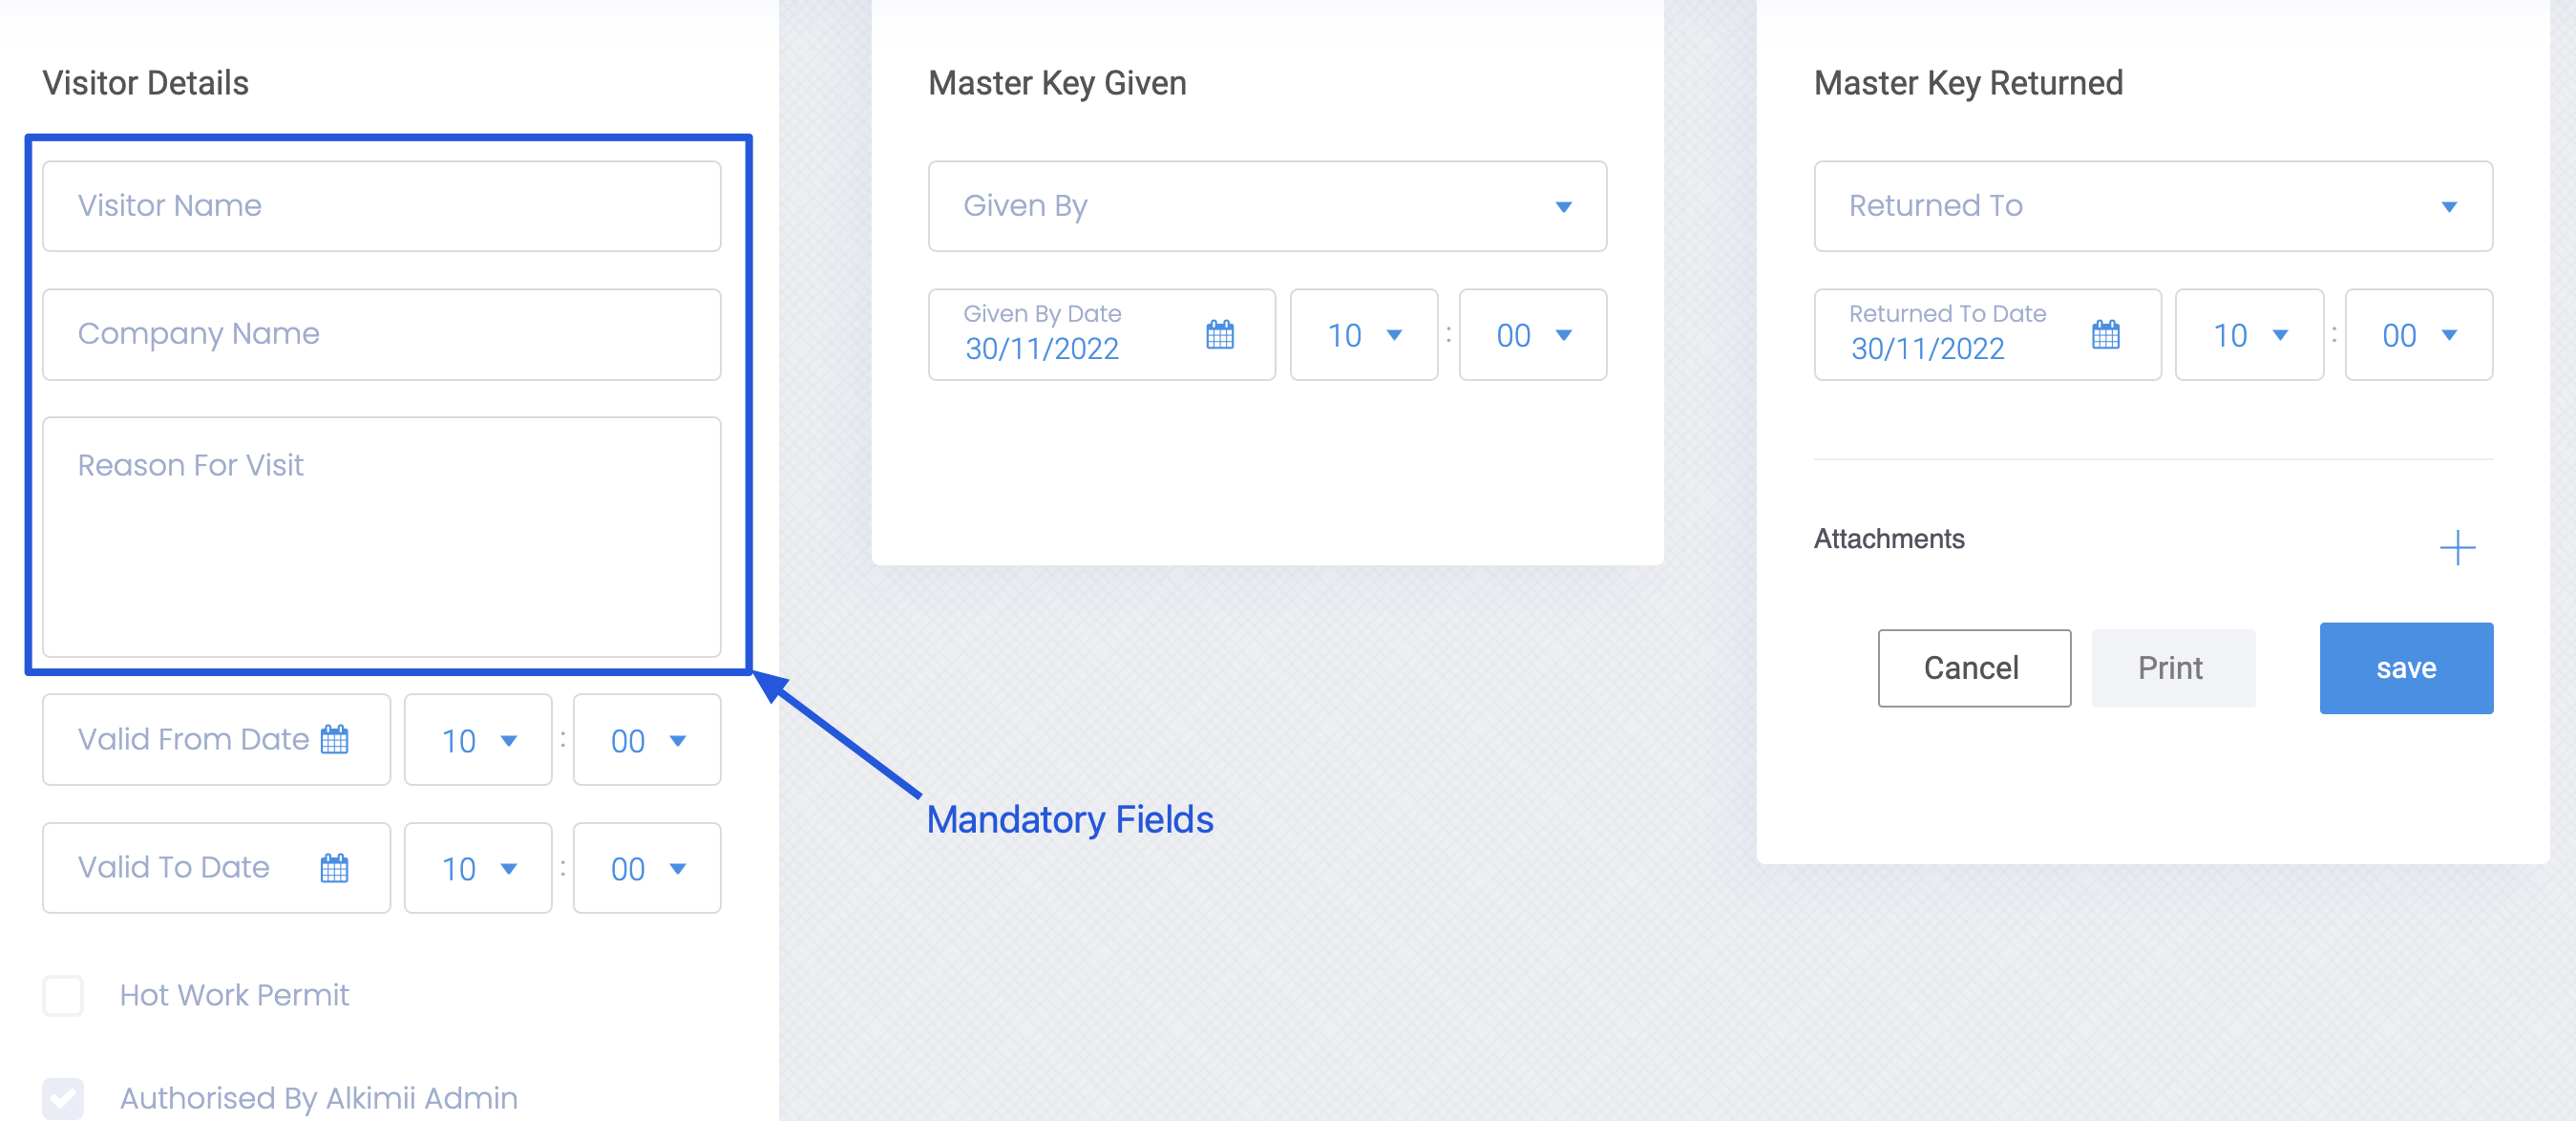Click the blue save button
This screenshot has width=2576, height=1121.
2405,668
